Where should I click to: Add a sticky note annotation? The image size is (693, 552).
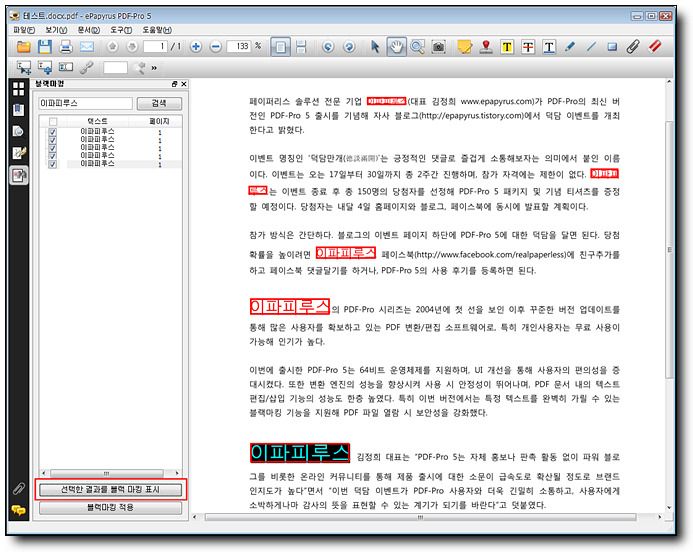pos(465,46)
